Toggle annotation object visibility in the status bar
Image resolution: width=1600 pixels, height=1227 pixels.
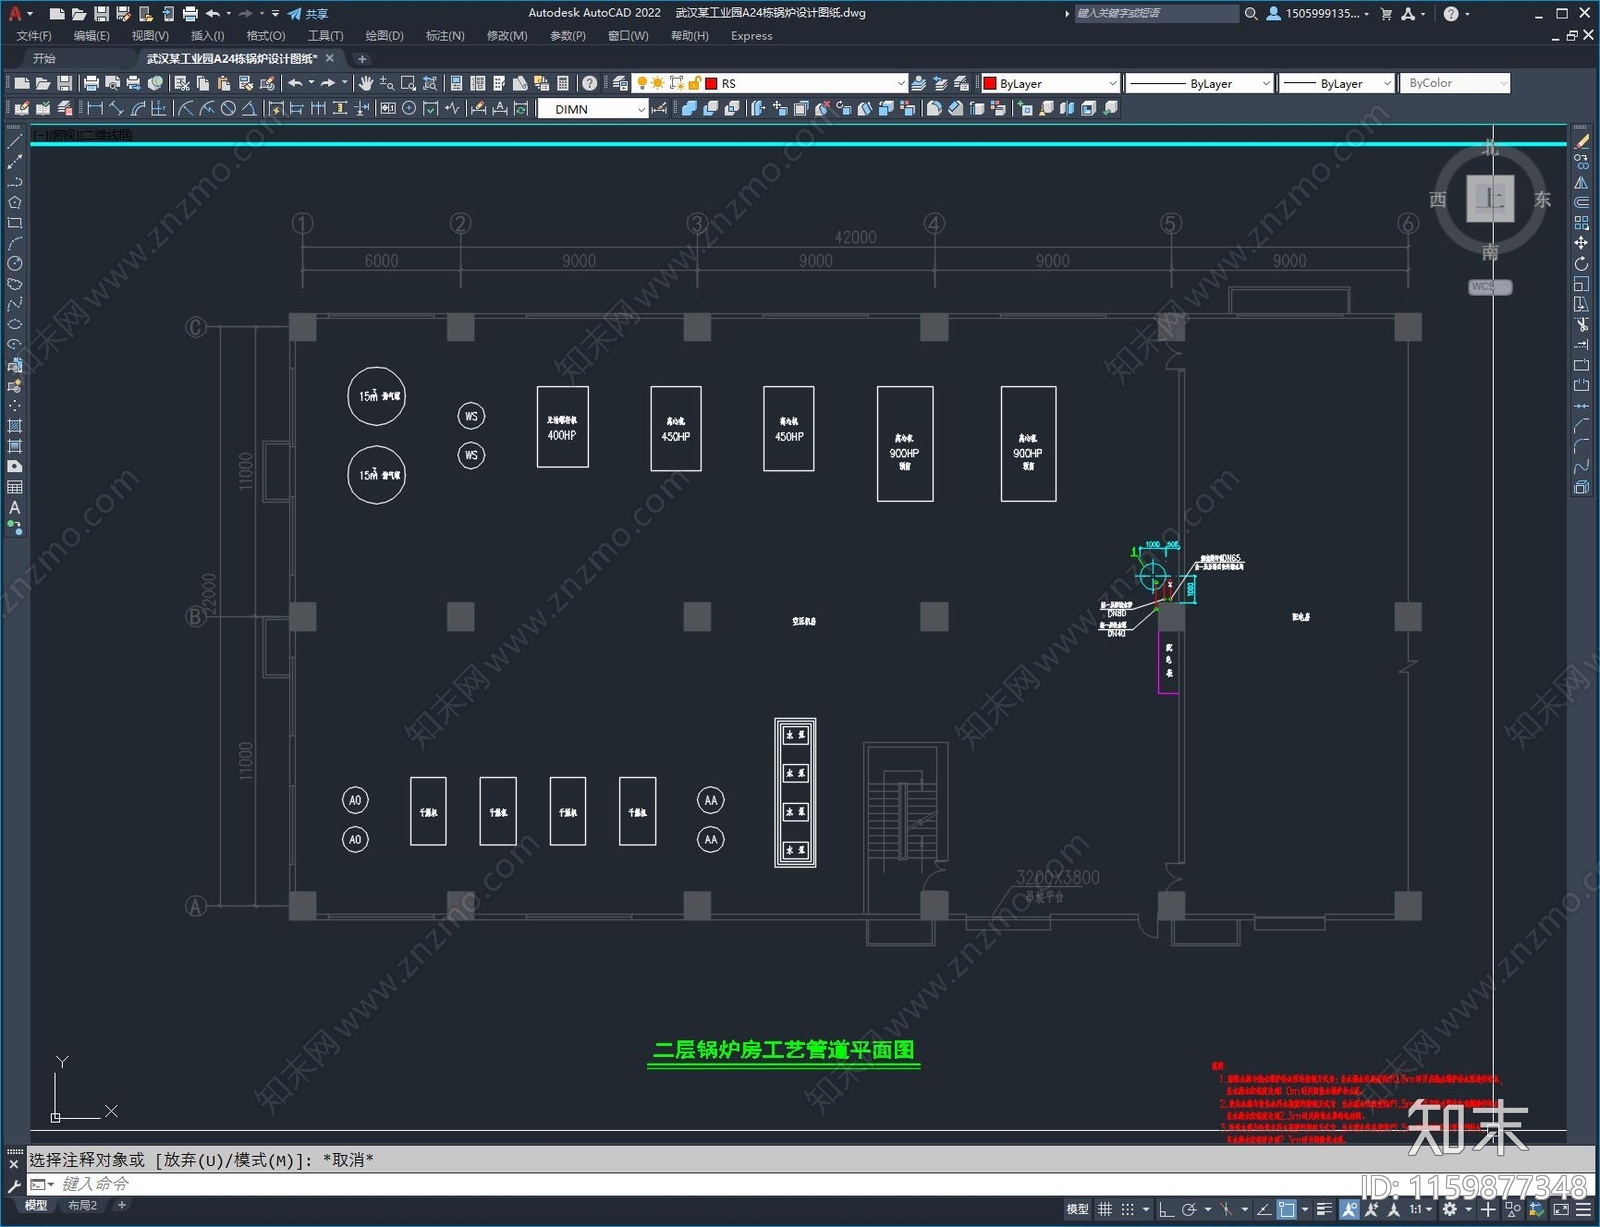[x=1350, y=1209]
